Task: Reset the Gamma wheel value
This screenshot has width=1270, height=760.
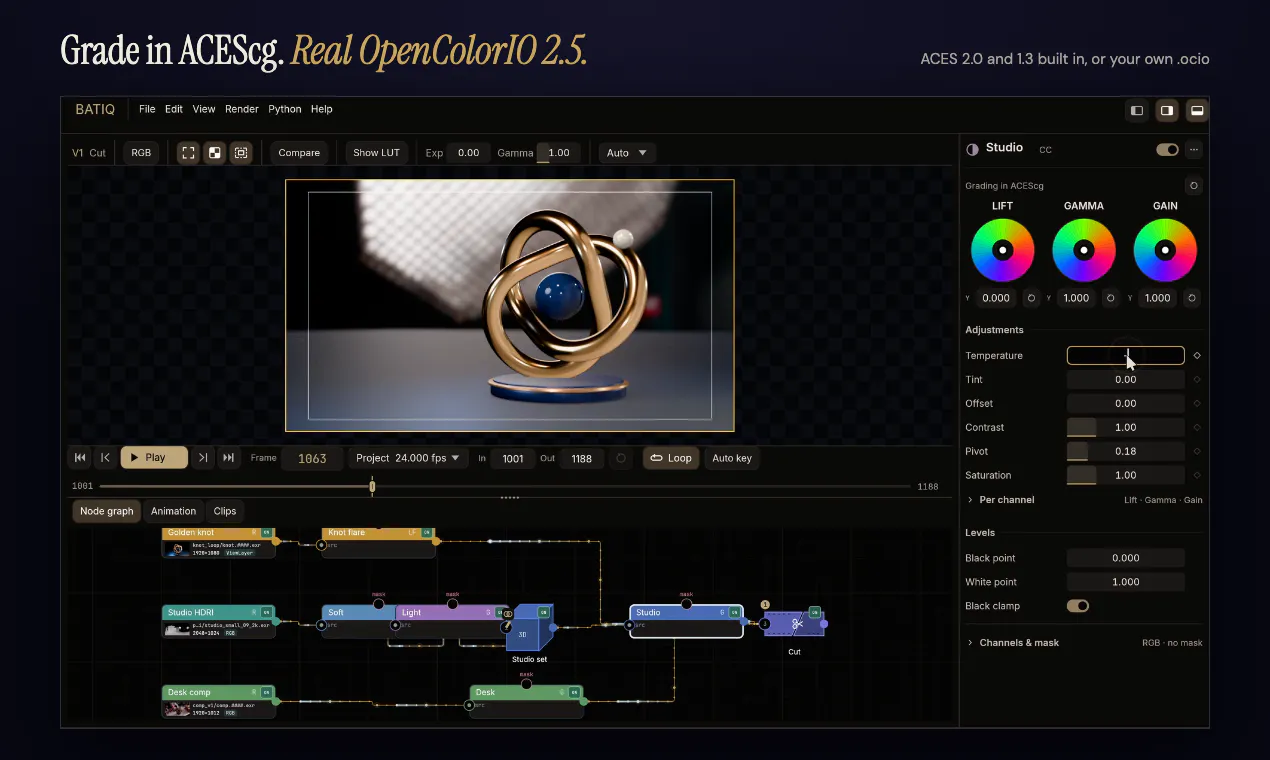Action: coord(1110,298)
